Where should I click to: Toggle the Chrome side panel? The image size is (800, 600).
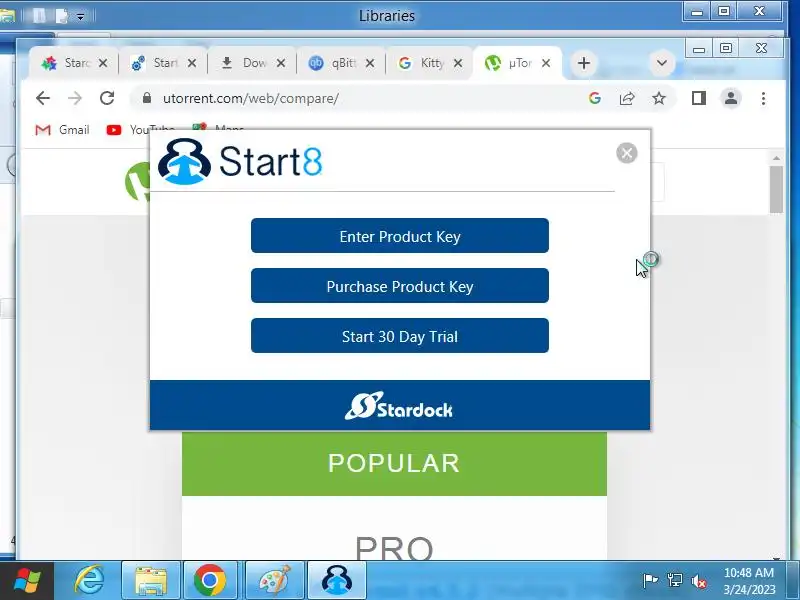pos(698,98)
